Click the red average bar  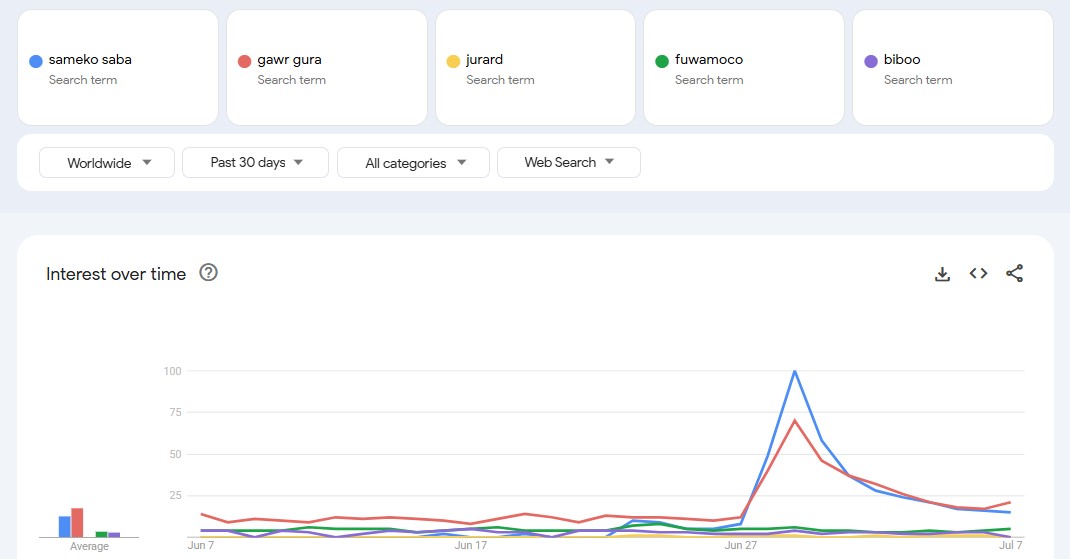pyautogui.click(x=77, y=523)
